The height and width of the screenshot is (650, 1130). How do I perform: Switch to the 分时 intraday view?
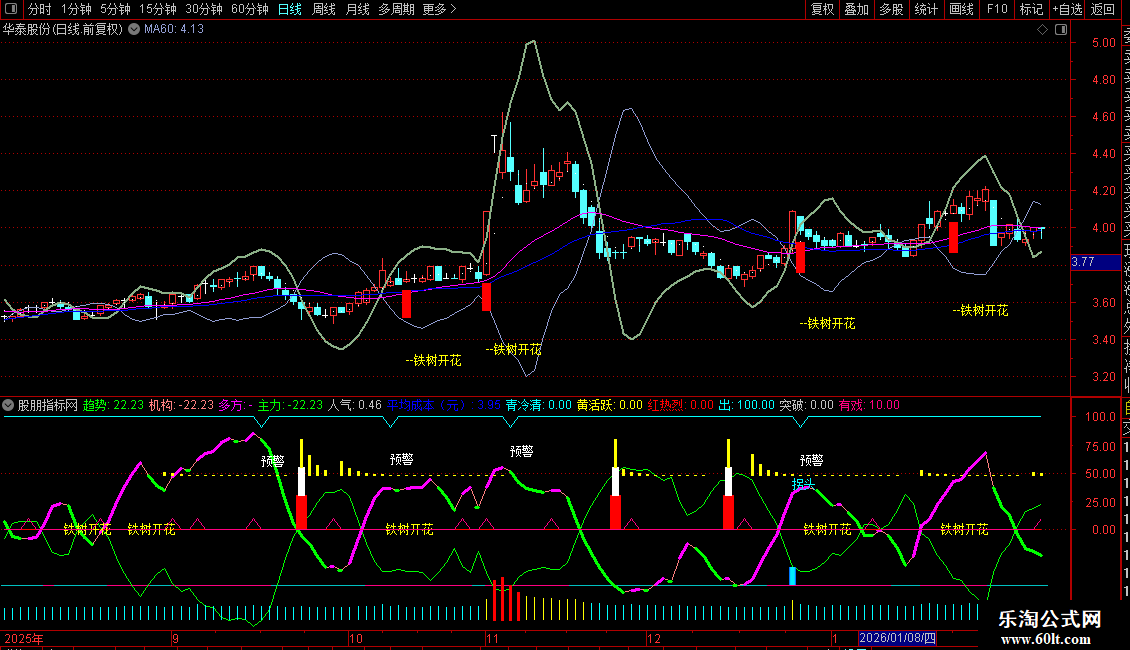39,9
